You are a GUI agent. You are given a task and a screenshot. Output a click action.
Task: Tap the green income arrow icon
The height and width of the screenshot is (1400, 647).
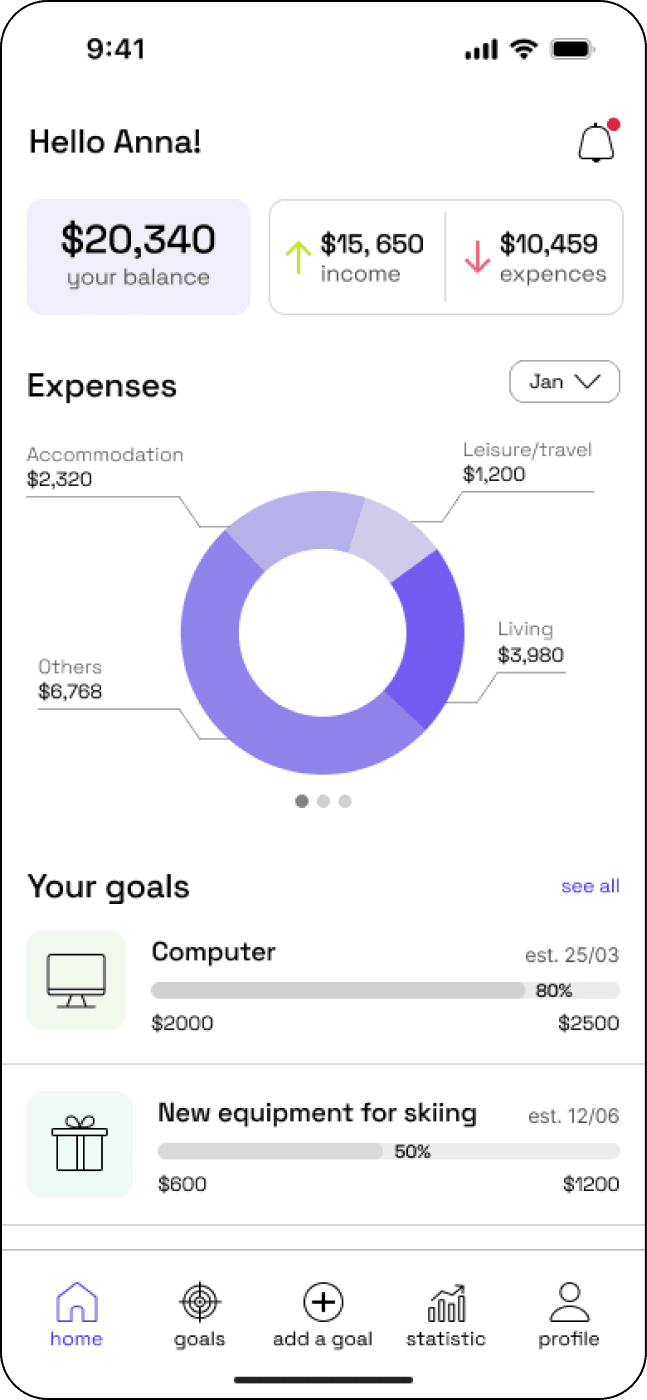coord(299,257)
